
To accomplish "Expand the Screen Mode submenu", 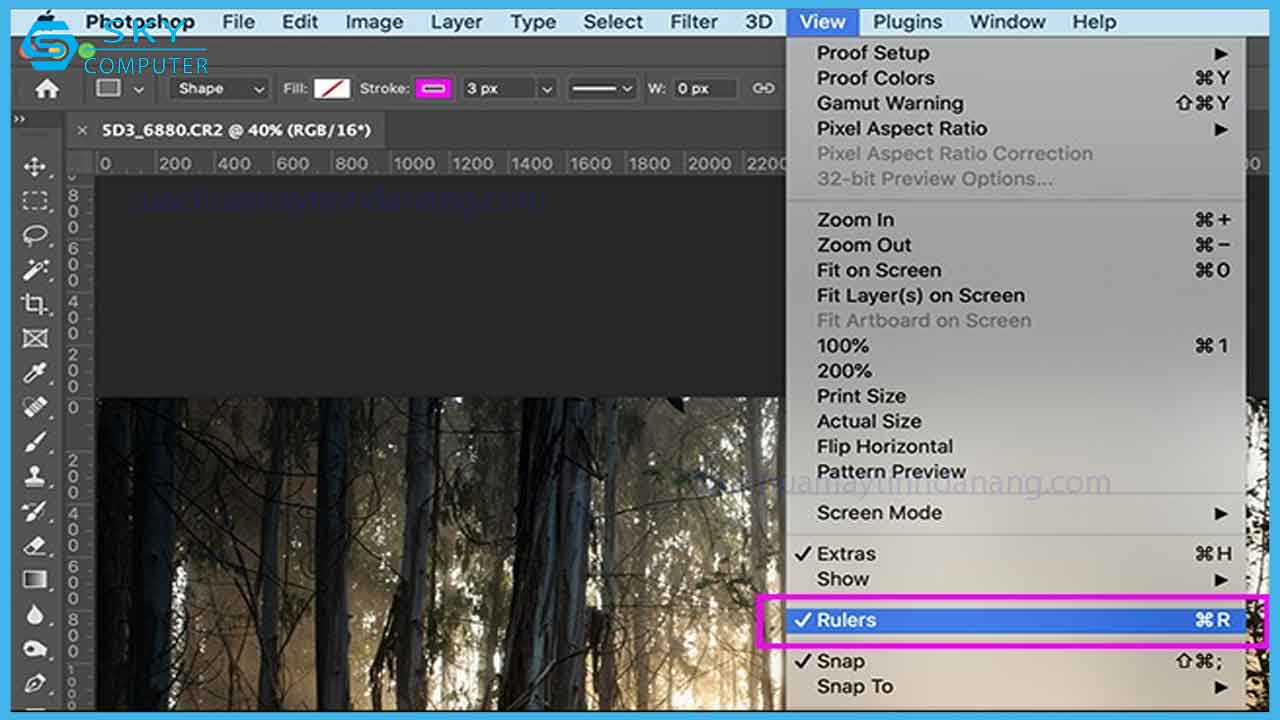I will 879,513.
